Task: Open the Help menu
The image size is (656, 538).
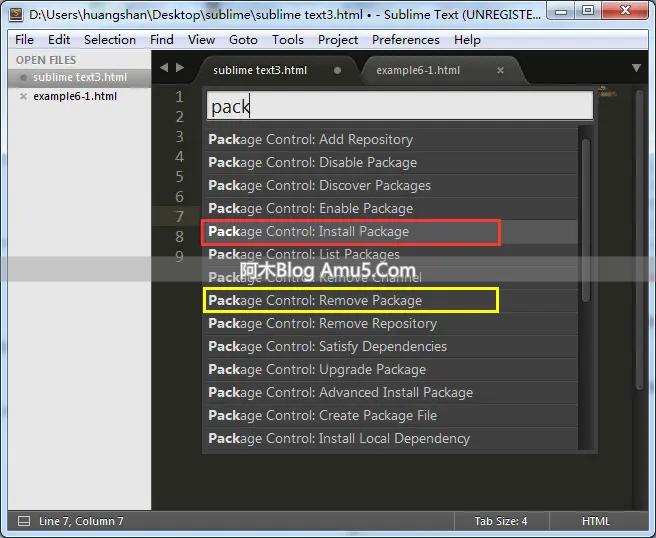Action: click(x=467, y=40)
